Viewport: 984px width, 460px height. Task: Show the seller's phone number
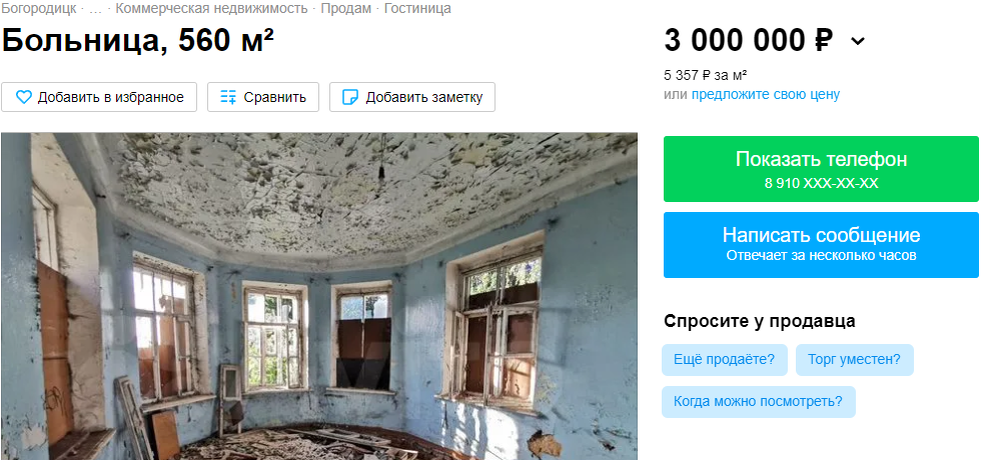click(x=821, y=169)
